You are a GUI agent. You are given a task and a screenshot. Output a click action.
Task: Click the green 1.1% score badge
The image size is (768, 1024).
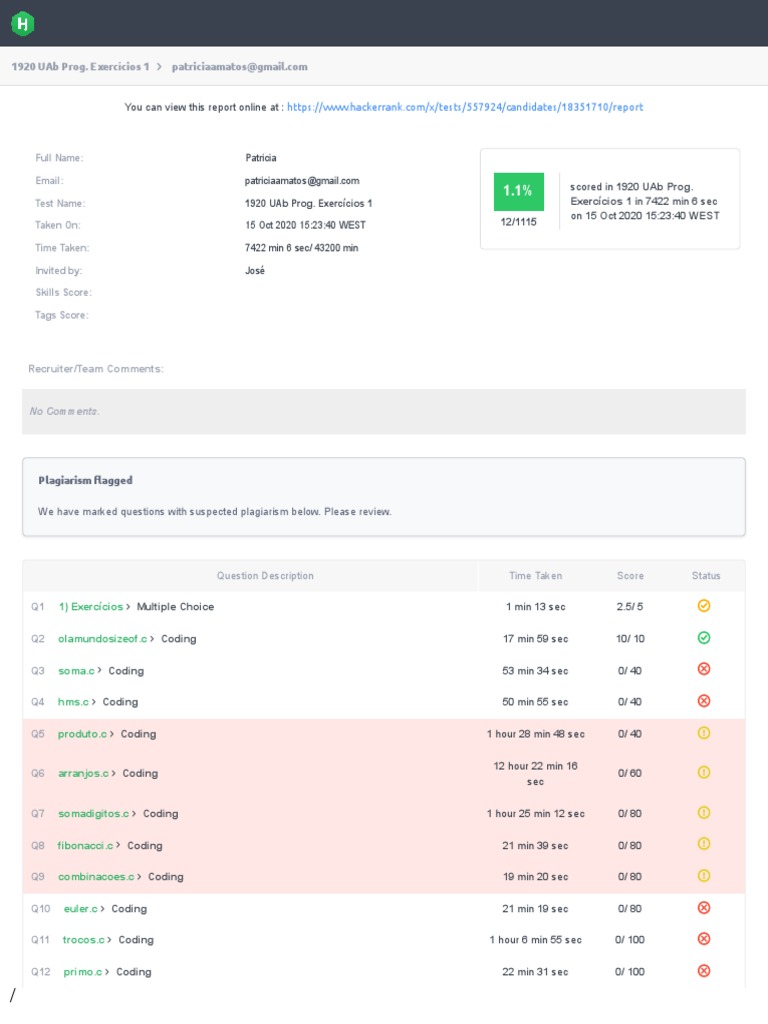(x=518, y=191)
